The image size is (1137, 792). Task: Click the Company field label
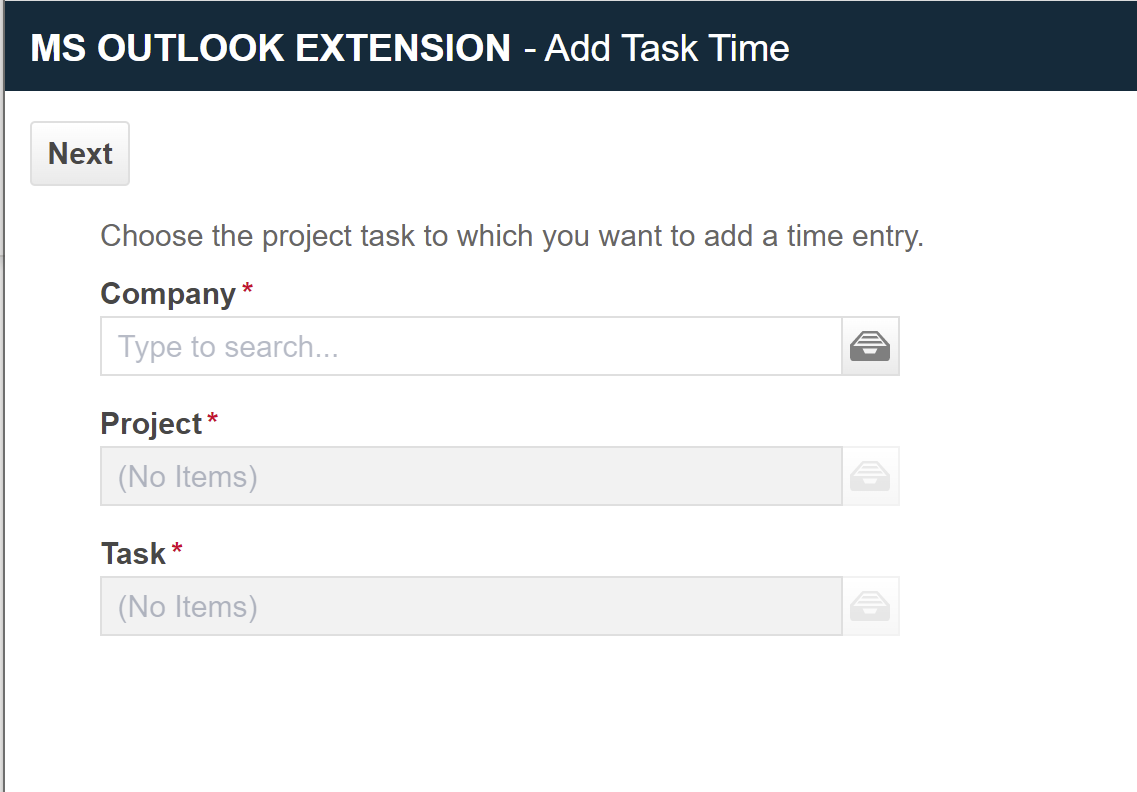168,294
